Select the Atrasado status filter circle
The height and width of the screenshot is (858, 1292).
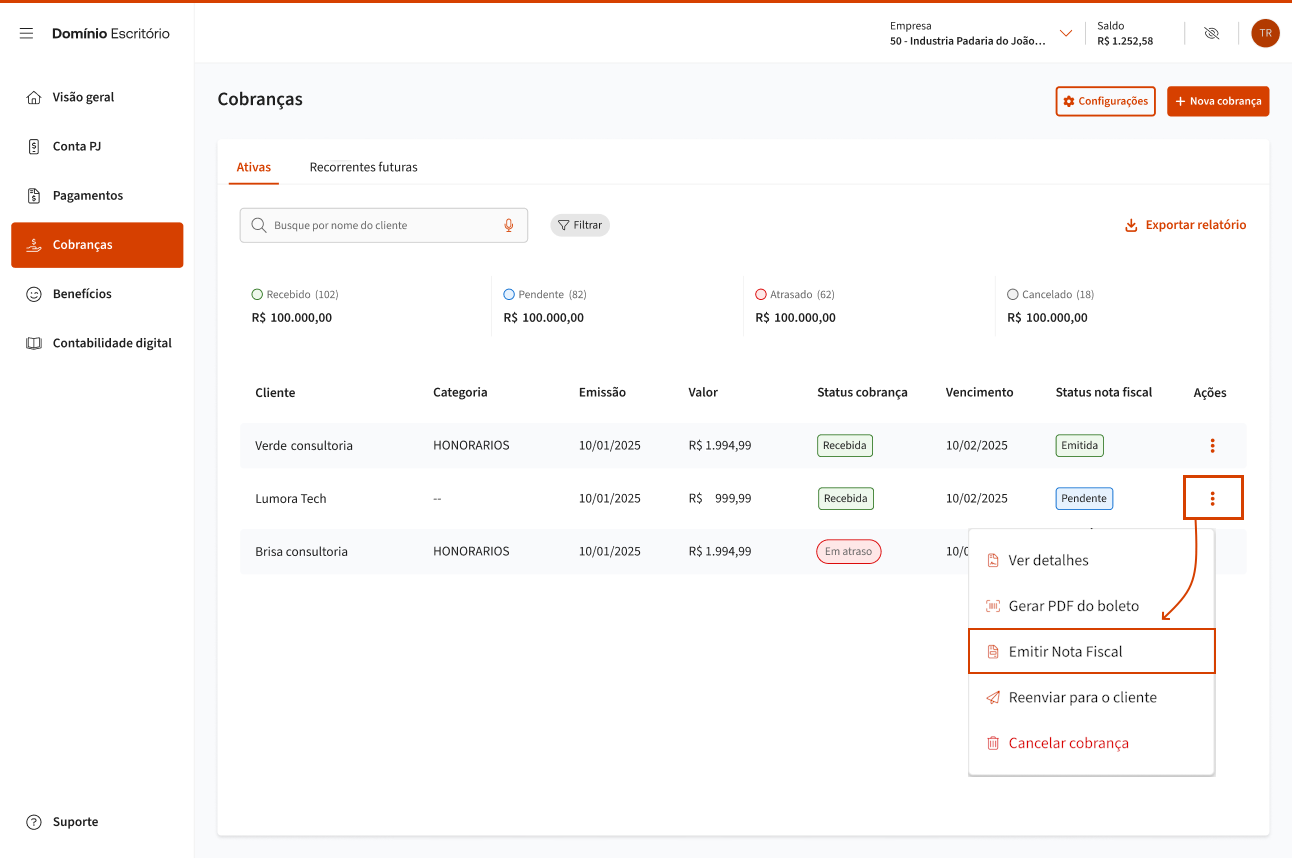pos(761,295)
